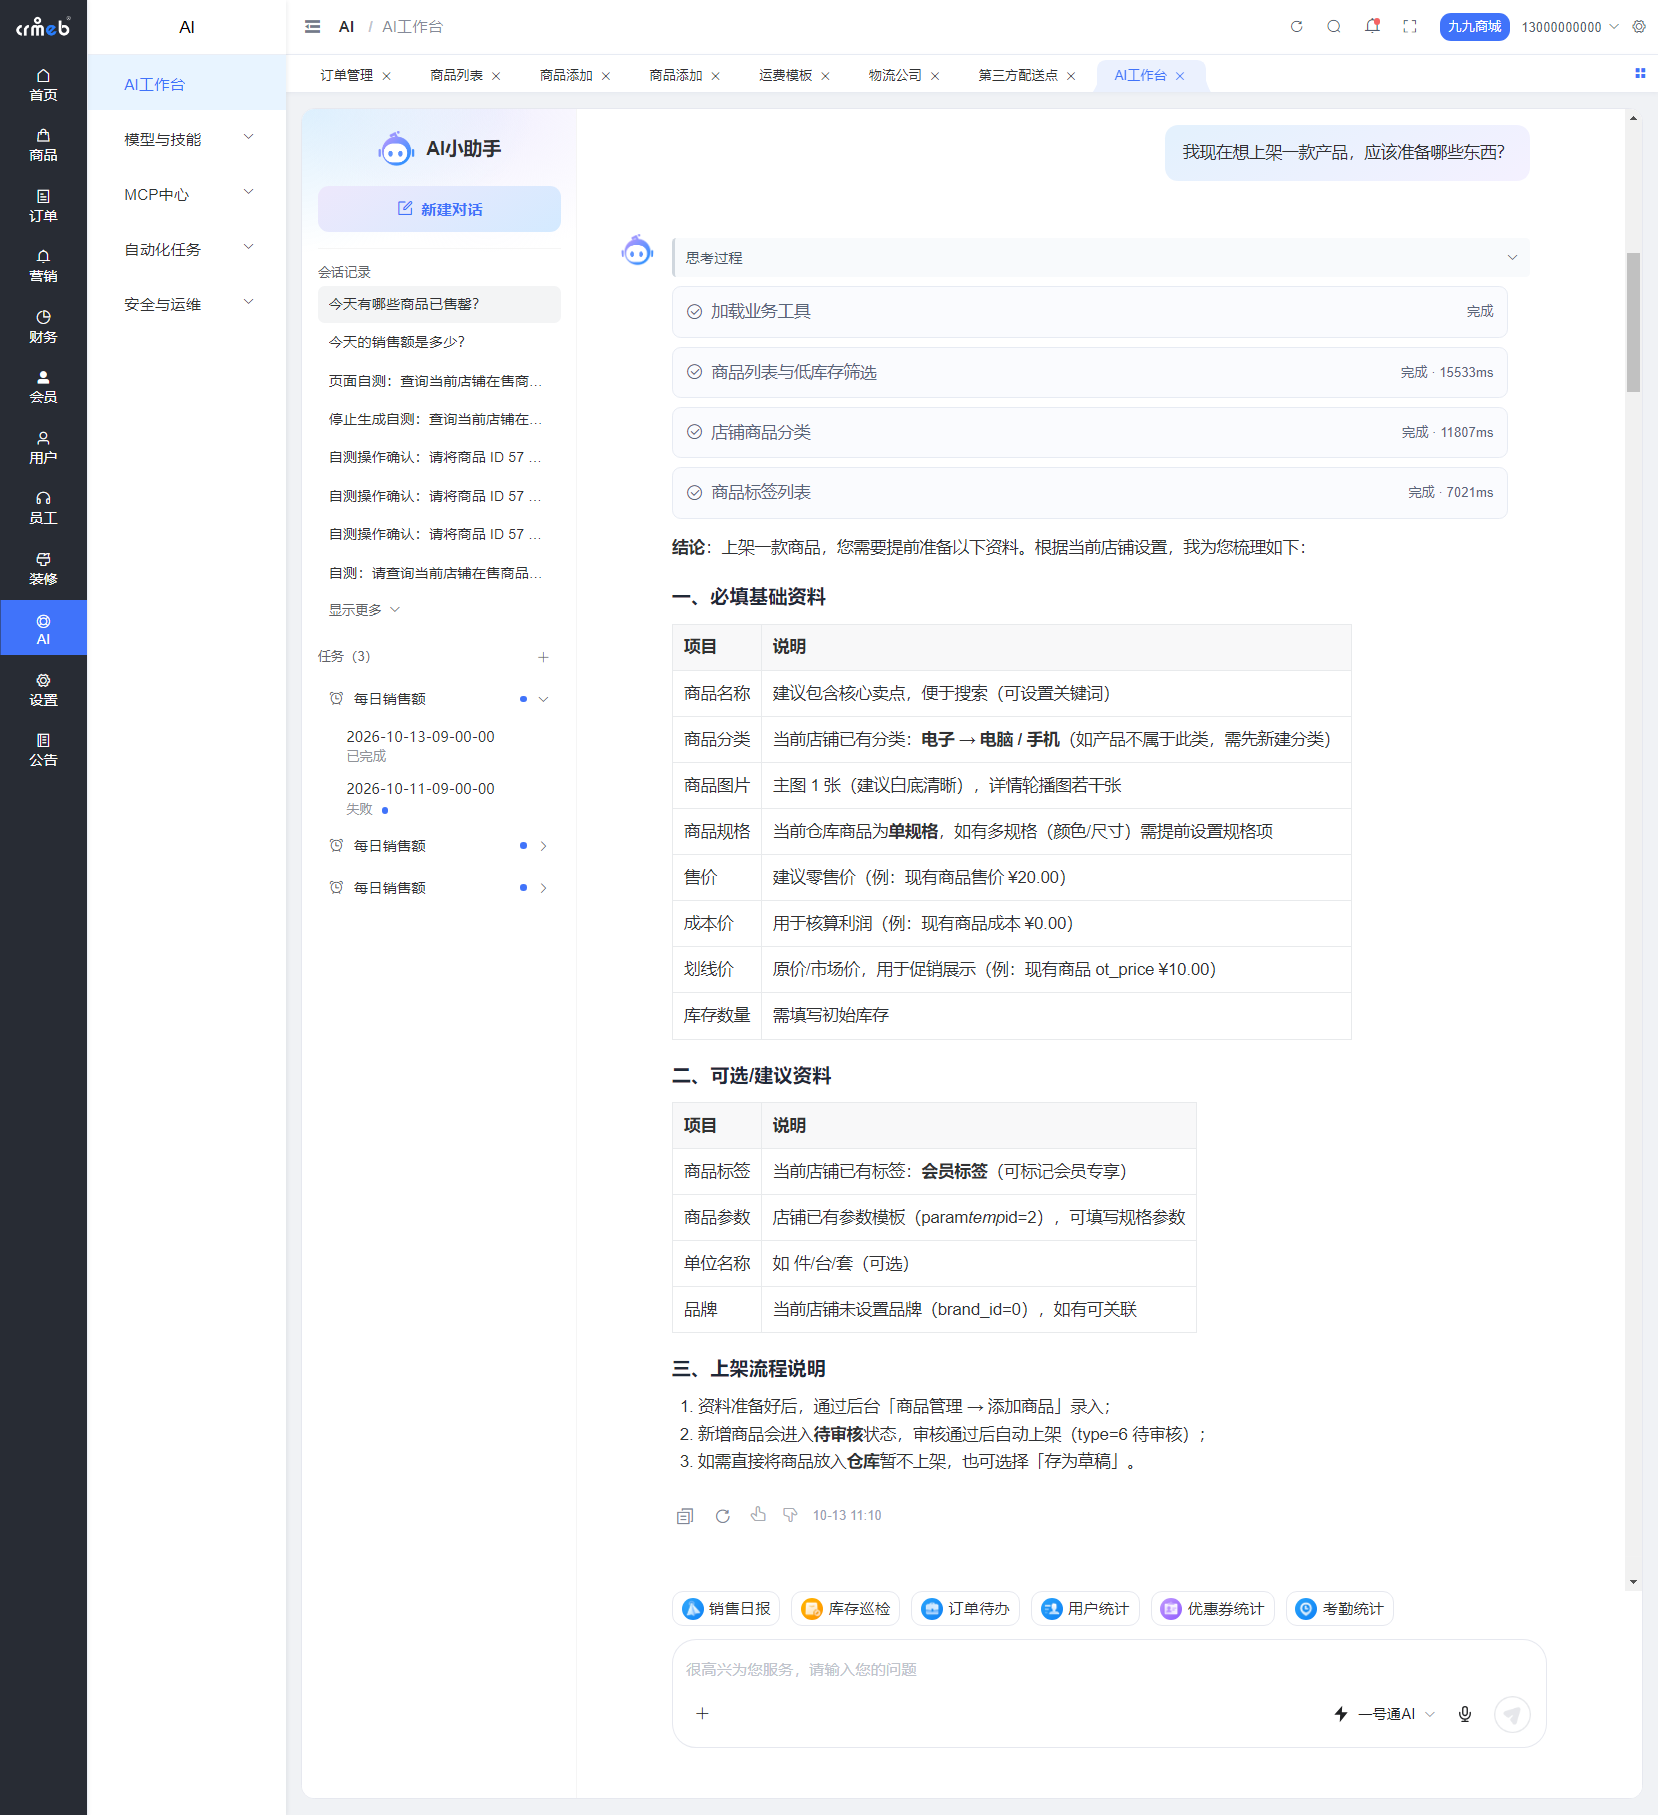The image size is (1658, 1815).
Task: Click the 库存巡检 quick action
Action: point(846,1609)
